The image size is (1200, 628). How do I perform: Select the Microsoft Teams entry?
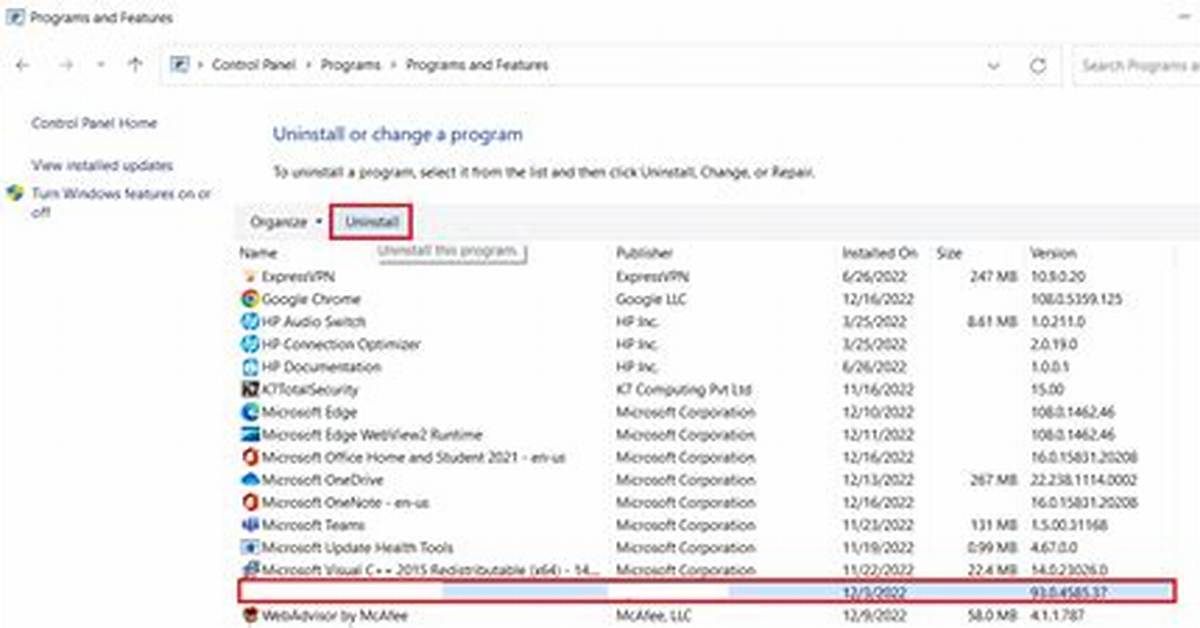point(313,525)
